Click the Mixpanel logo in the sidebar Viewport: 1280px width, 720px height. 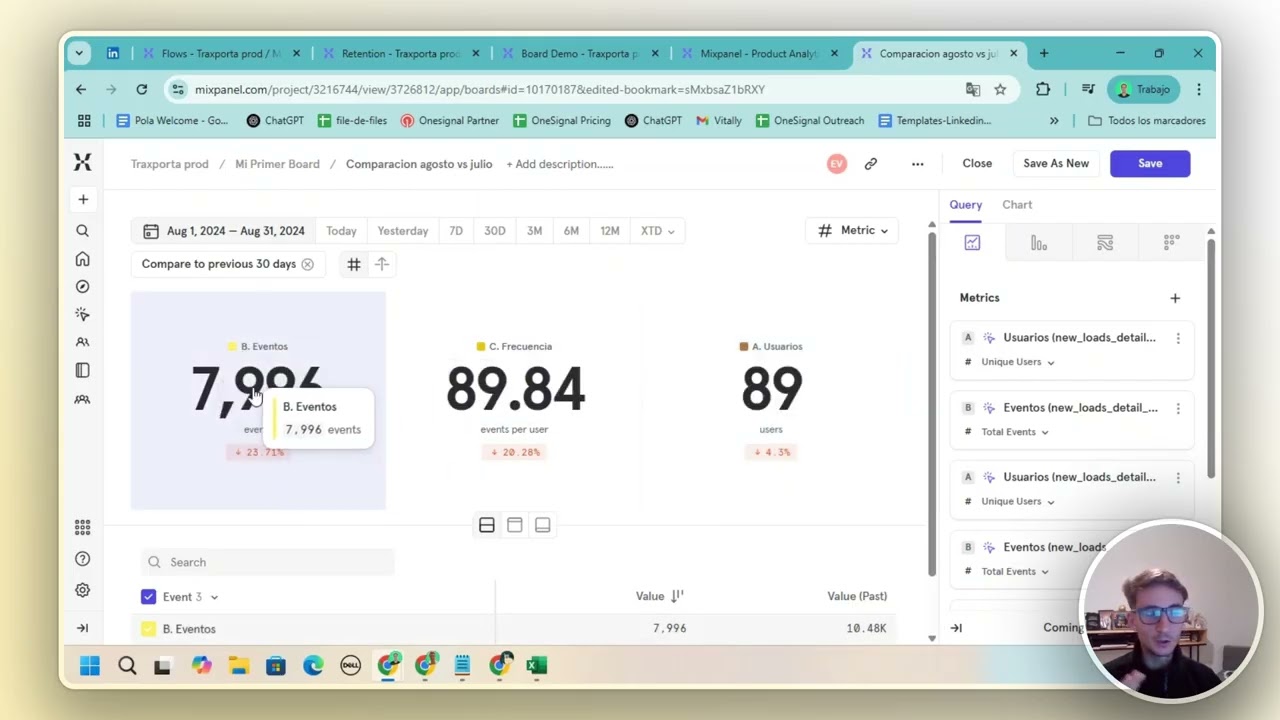pyautogui.click(x=82, y=162)
